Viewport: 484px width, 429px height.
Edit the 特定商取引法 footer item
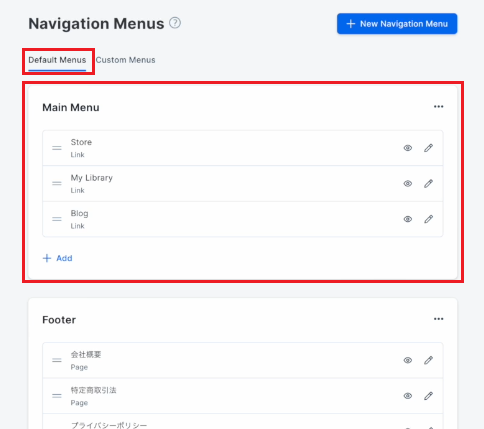428,396
